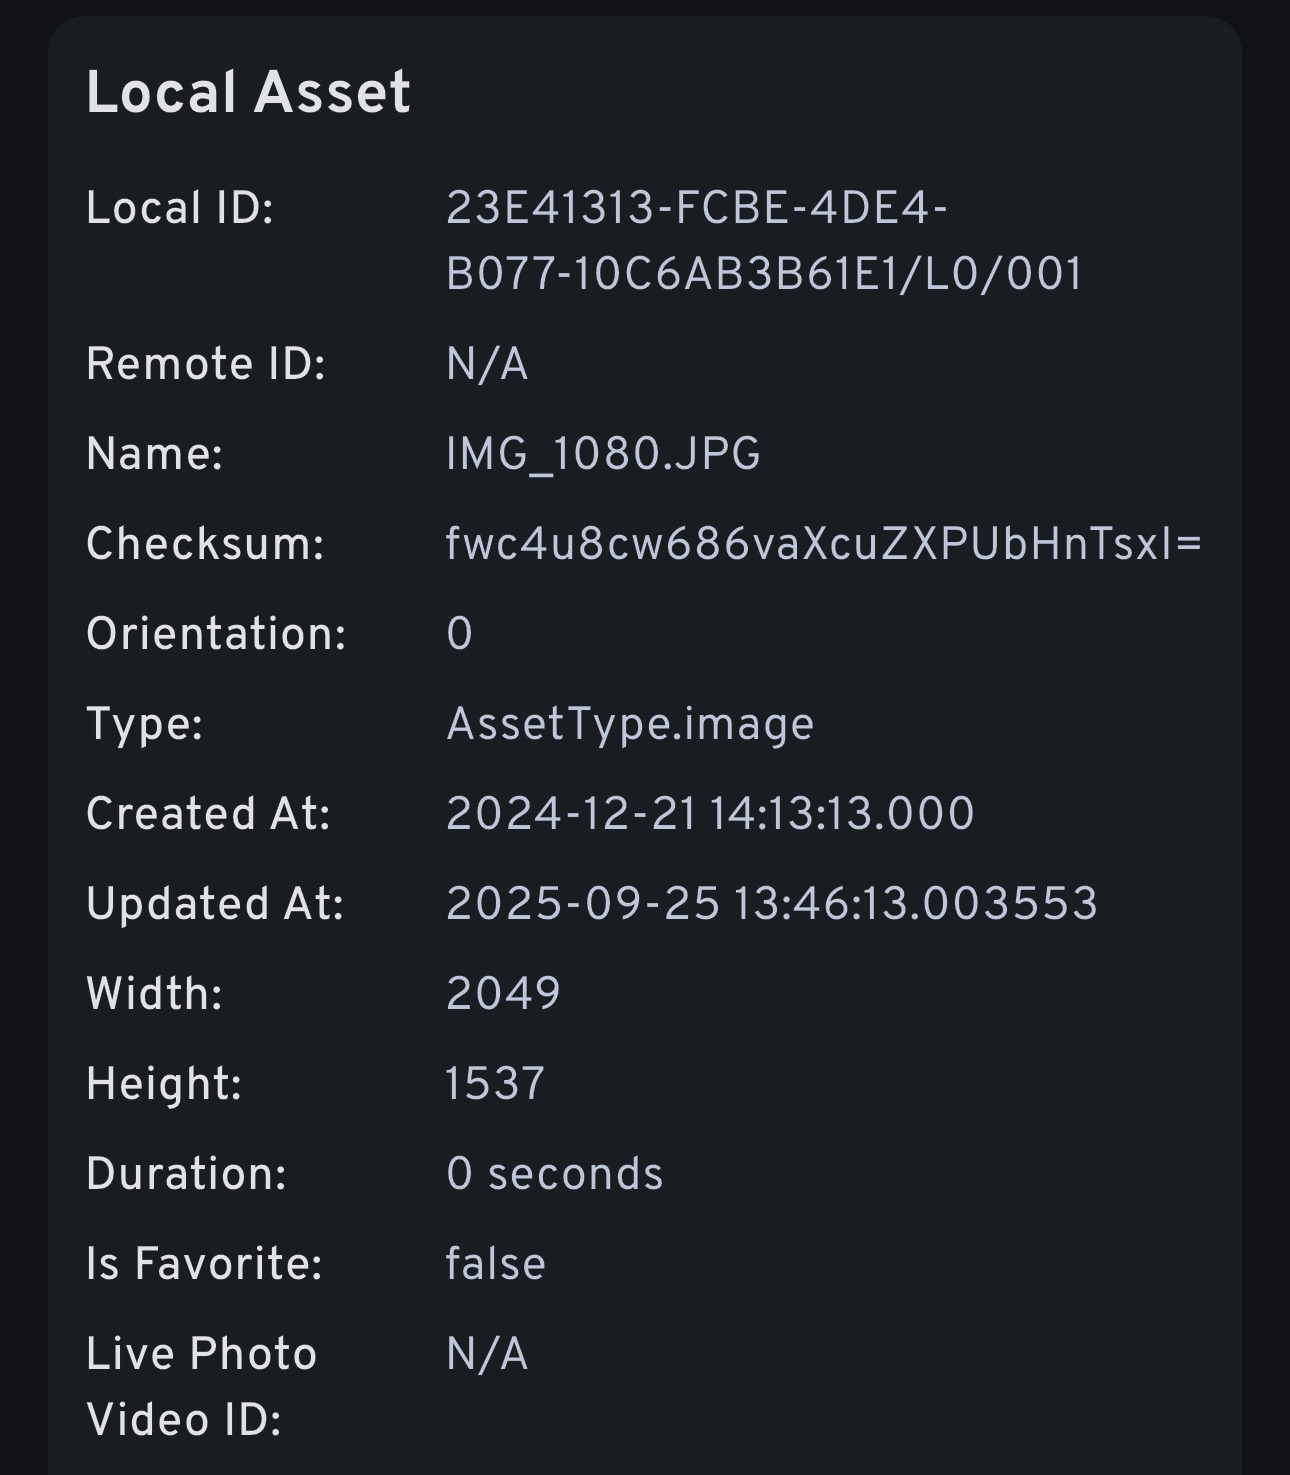Select the file name IMG_1080.JPG
1290x1475 pixels.
[x=603, y=454]
